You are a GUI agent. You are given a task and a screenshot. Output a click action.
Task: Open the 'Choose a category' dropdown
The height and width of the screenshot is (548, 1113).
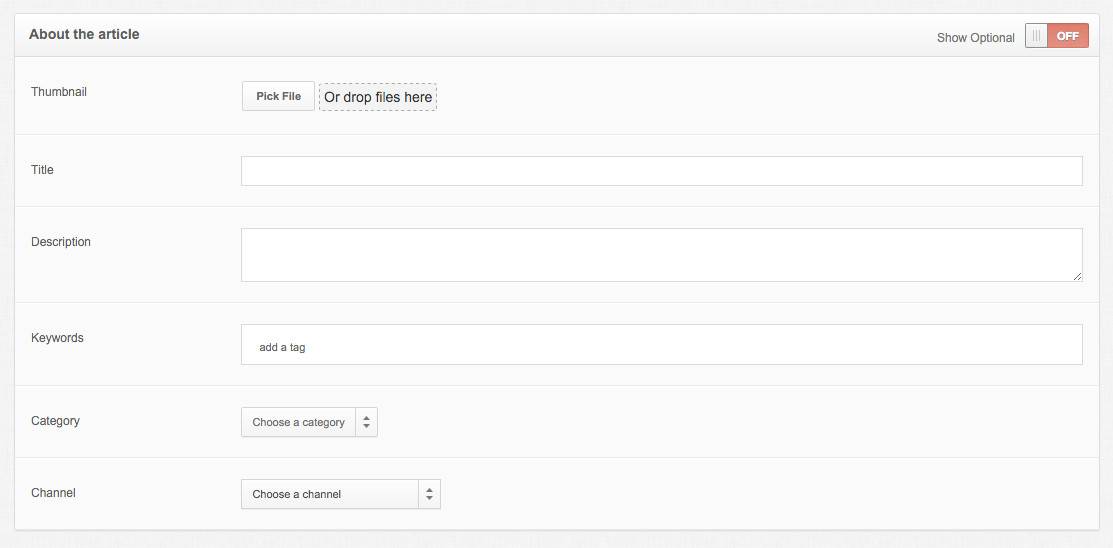309,422
